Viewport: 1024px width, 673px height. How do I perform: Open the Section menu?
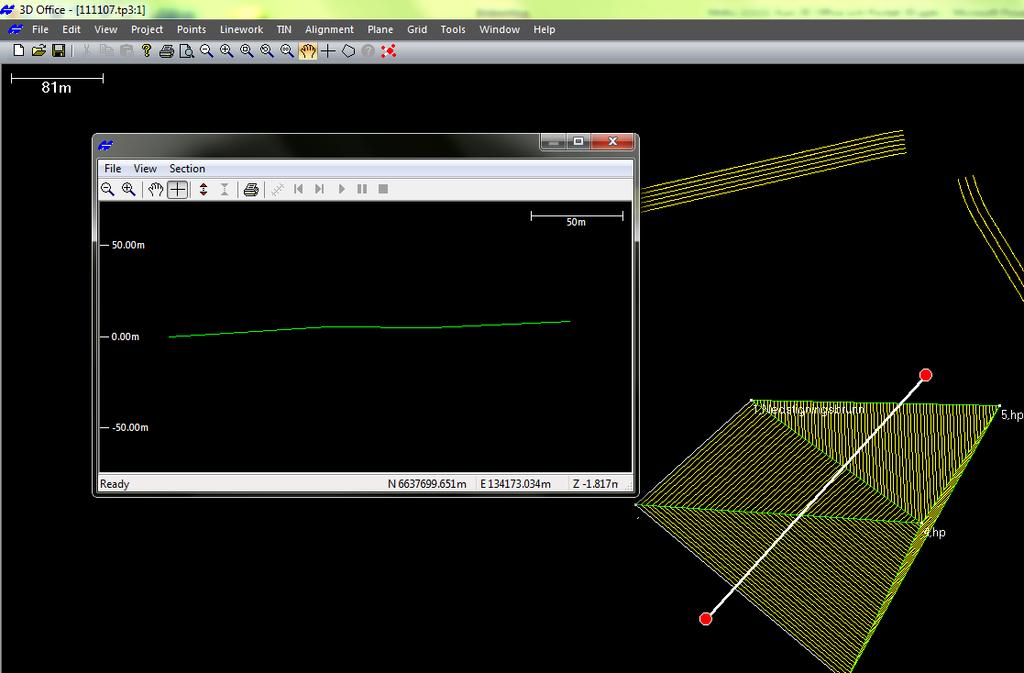coord(187,168)
